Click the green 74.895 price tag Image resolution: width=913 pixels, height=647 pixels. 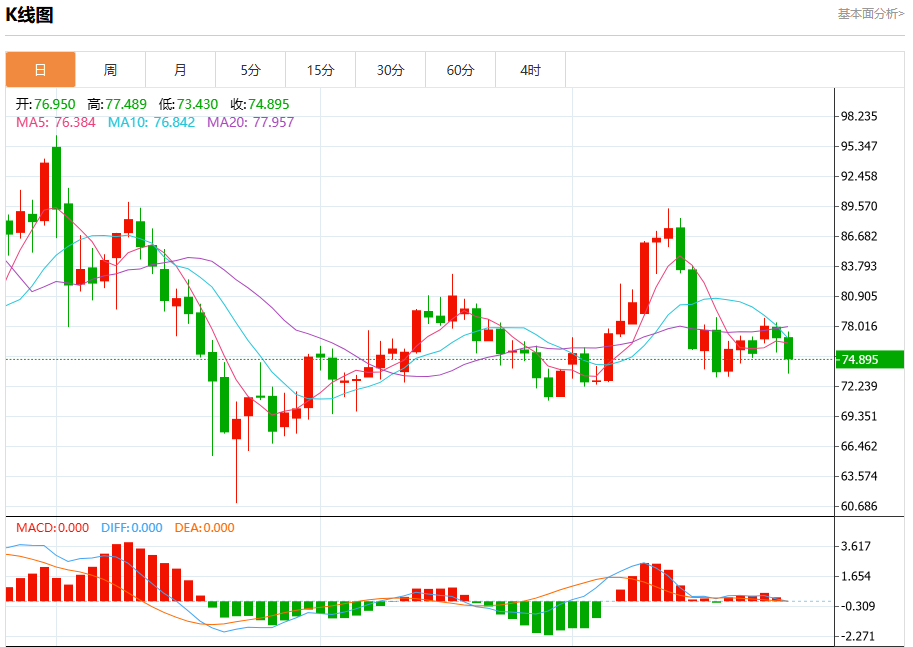(x=870, y=359)
